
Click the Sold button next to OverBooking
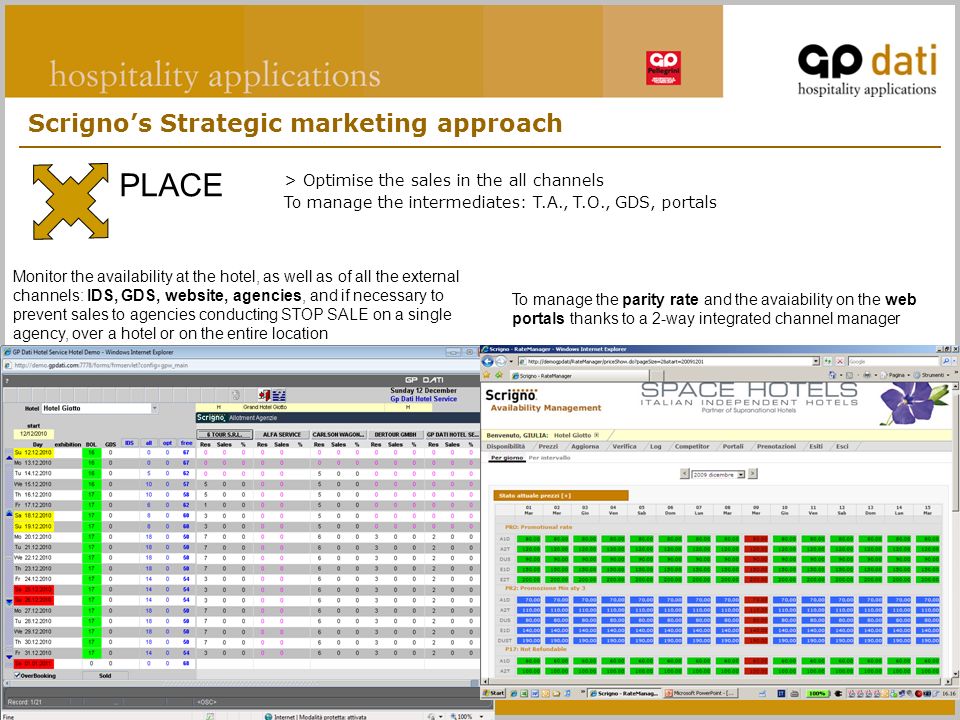(105, 676)
